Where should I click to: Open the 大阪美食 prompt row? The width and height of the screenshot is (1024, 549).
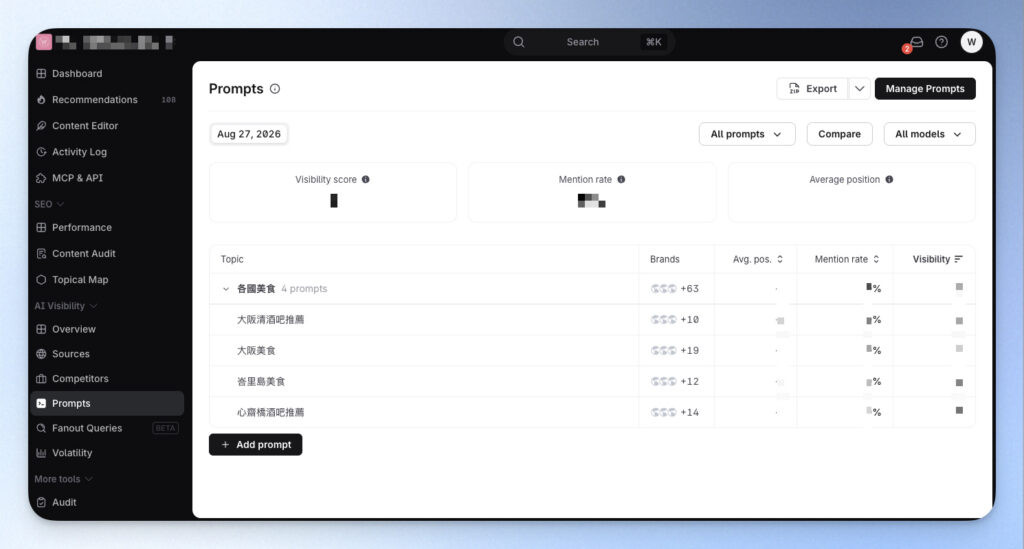point(592,351)
